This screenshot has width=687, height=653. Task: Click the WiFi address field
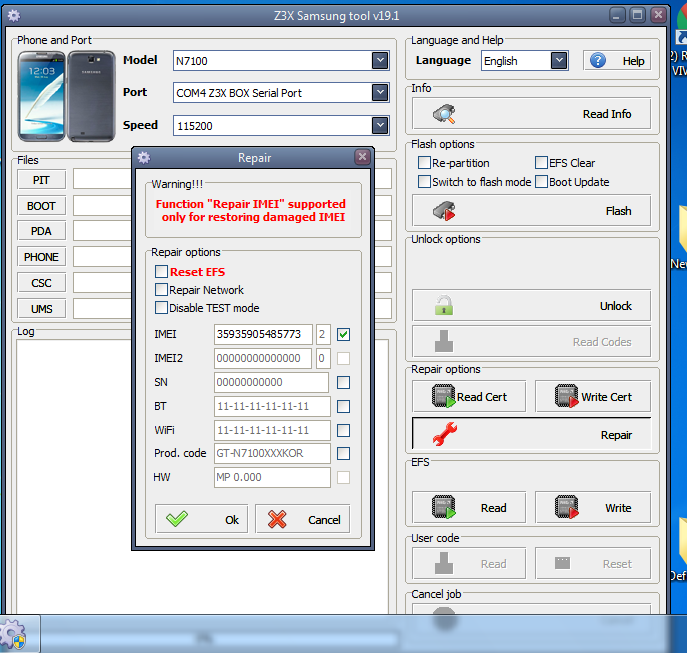pos(272,430)
